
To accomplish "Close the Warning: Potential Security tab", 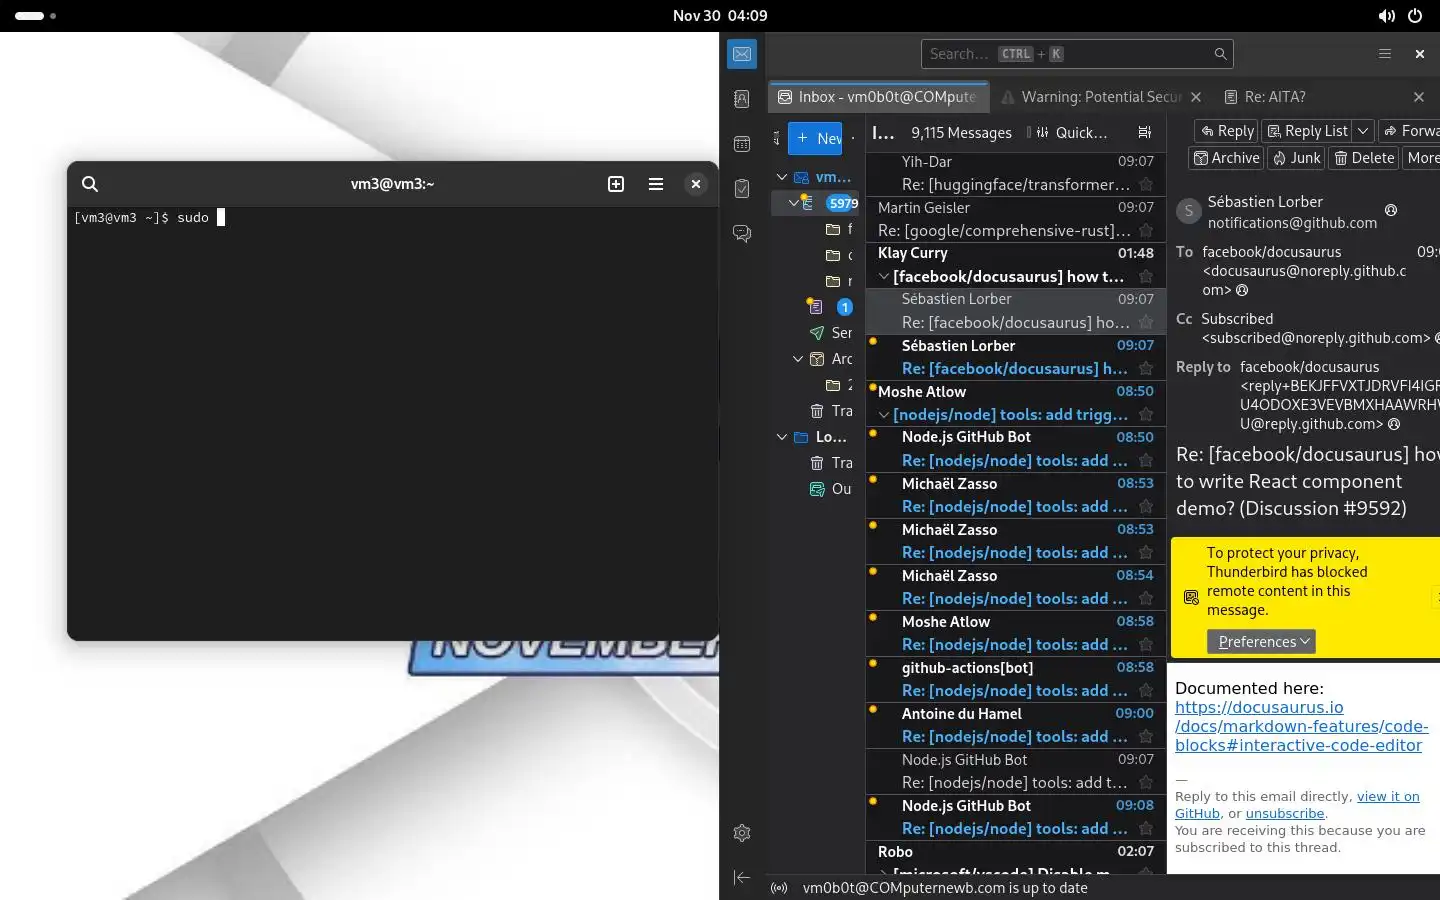I will (1196, 97).
